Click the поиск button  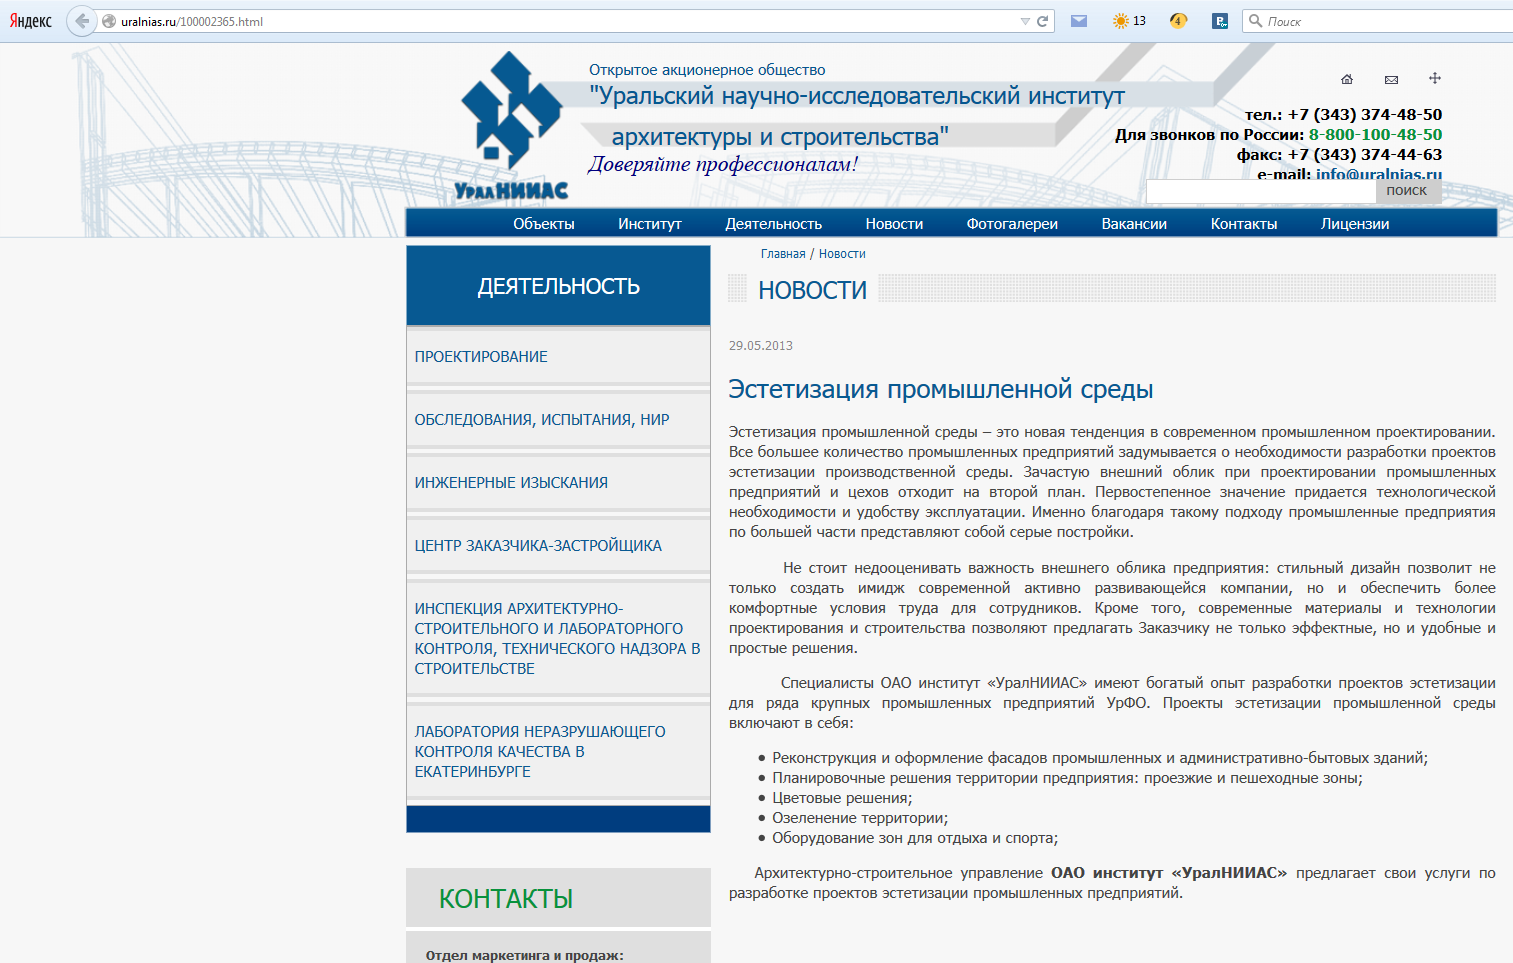pos(1407,191)
